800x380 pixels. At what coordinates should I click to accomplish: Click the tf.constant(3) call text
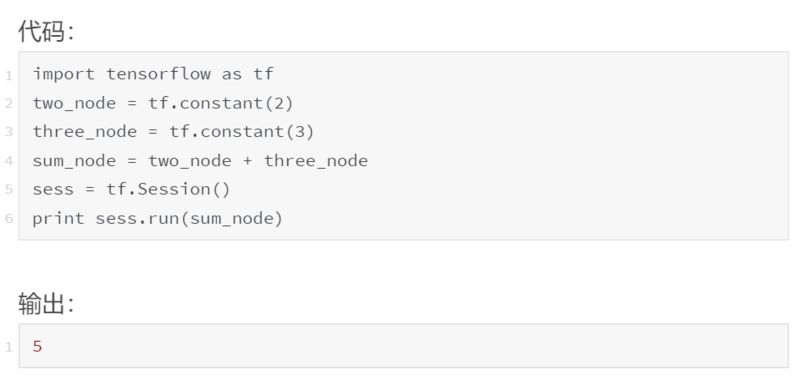(242, 132)
